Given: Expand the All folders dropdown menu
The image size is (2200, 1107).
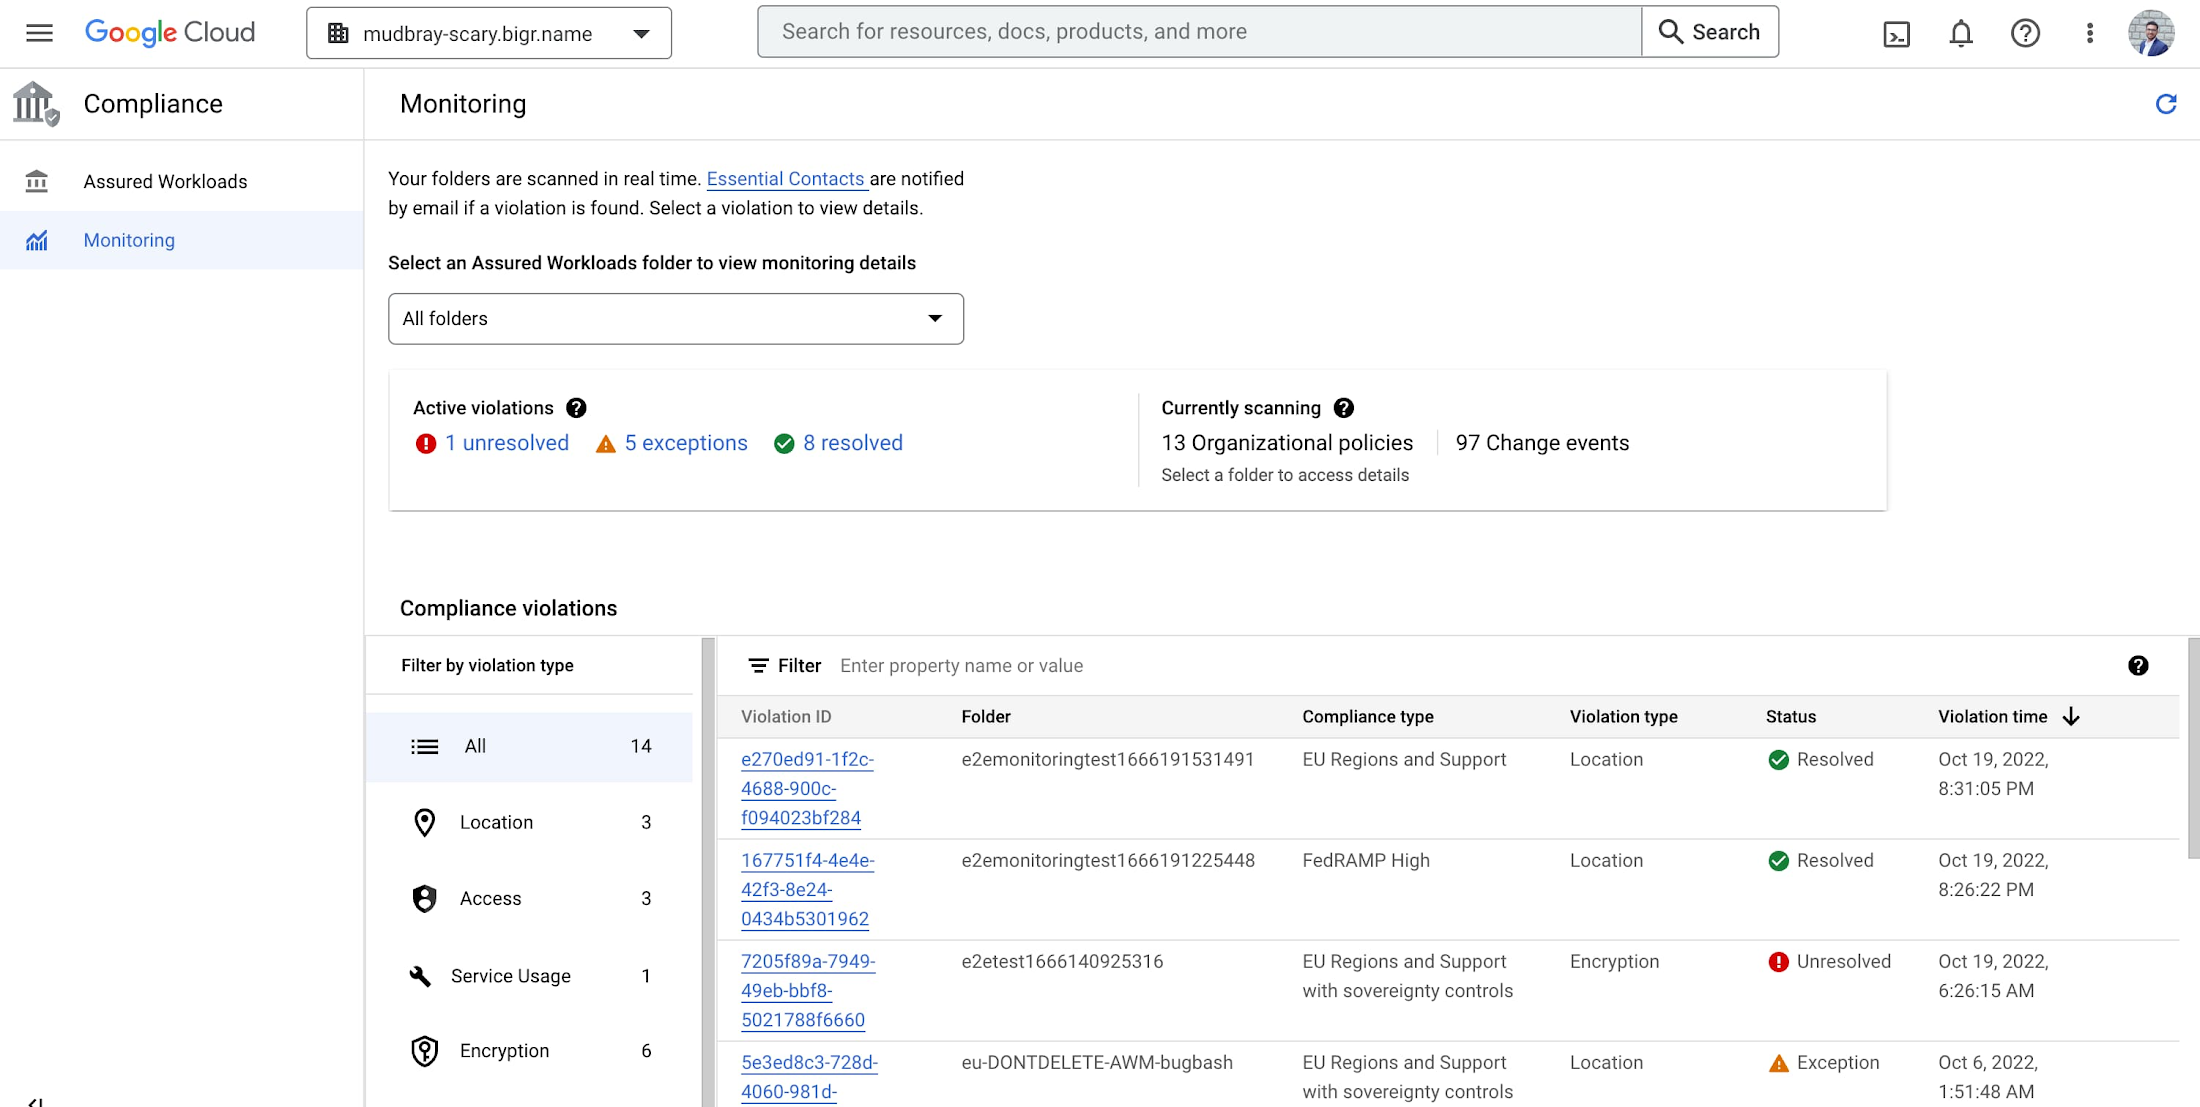Looking at the screenshot, I should [675, 318].
